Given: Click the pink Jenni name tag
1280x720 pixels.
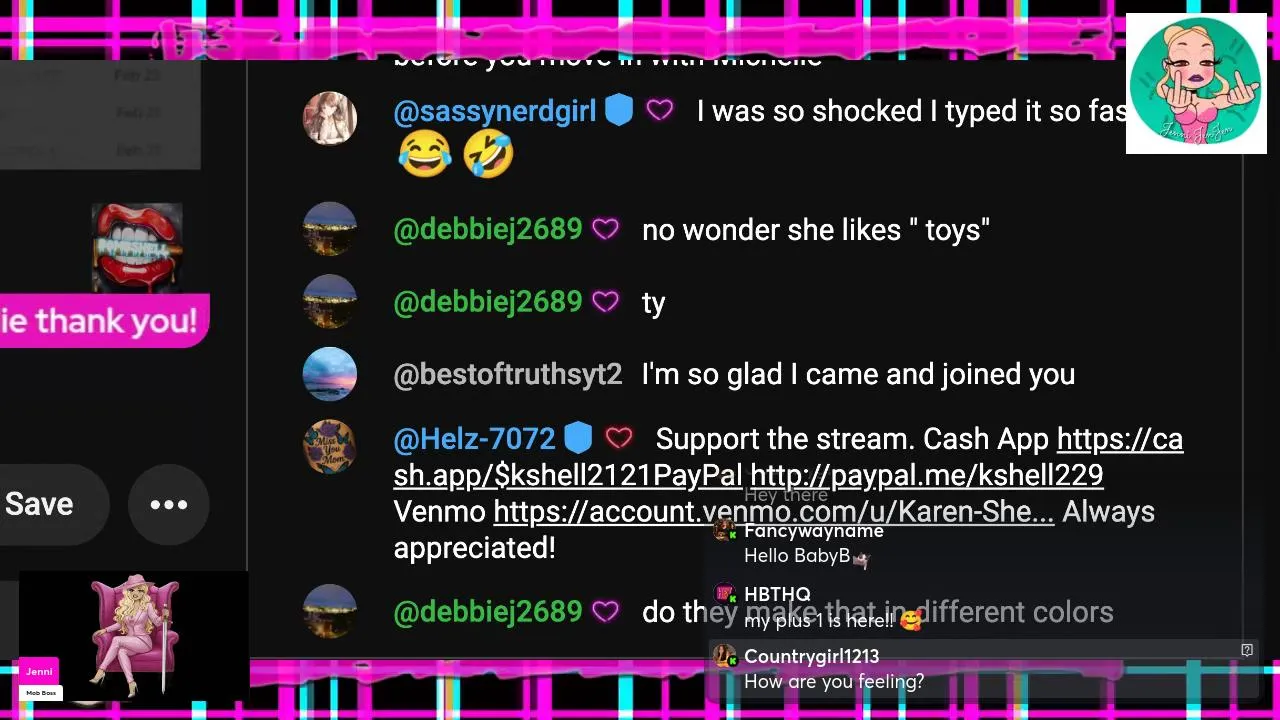Looking at the screenshot, I should (39, 671).
